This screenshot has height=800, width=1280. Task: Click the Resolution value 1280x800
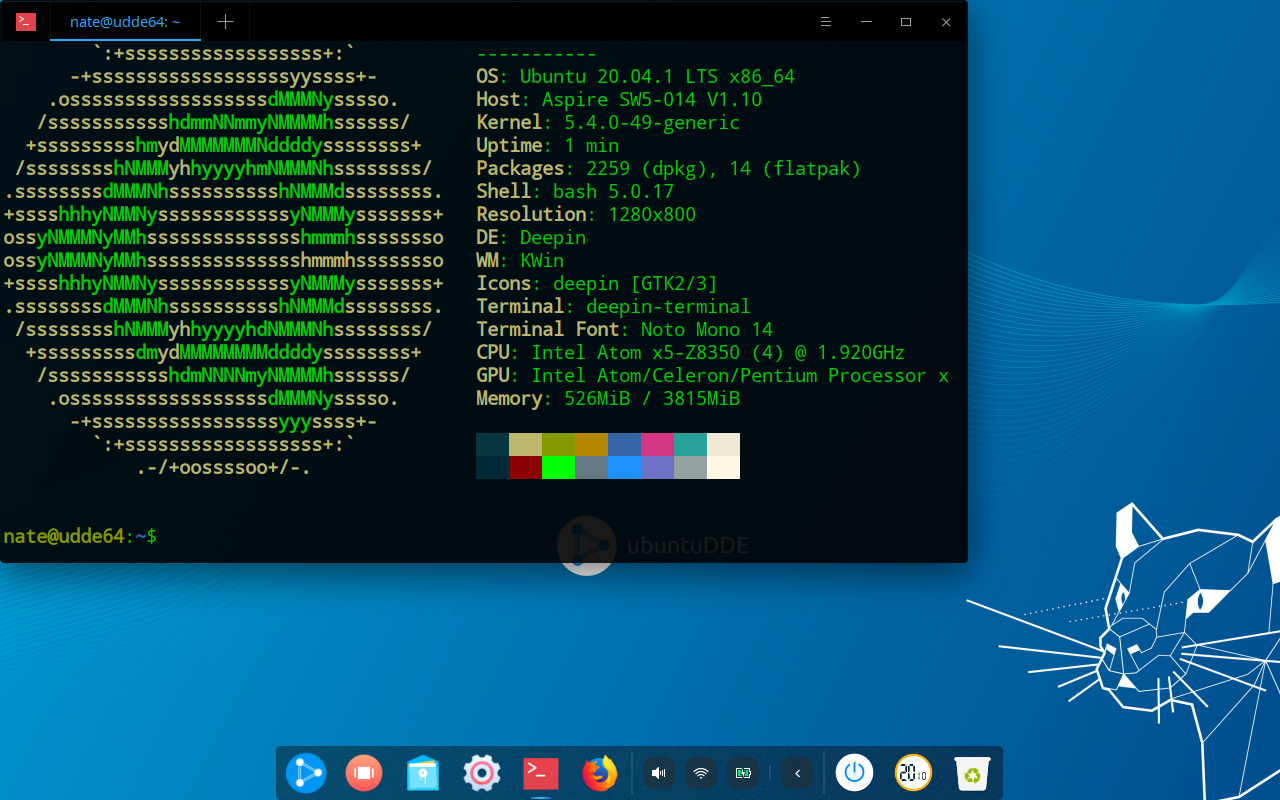click(x=652, y=214)
